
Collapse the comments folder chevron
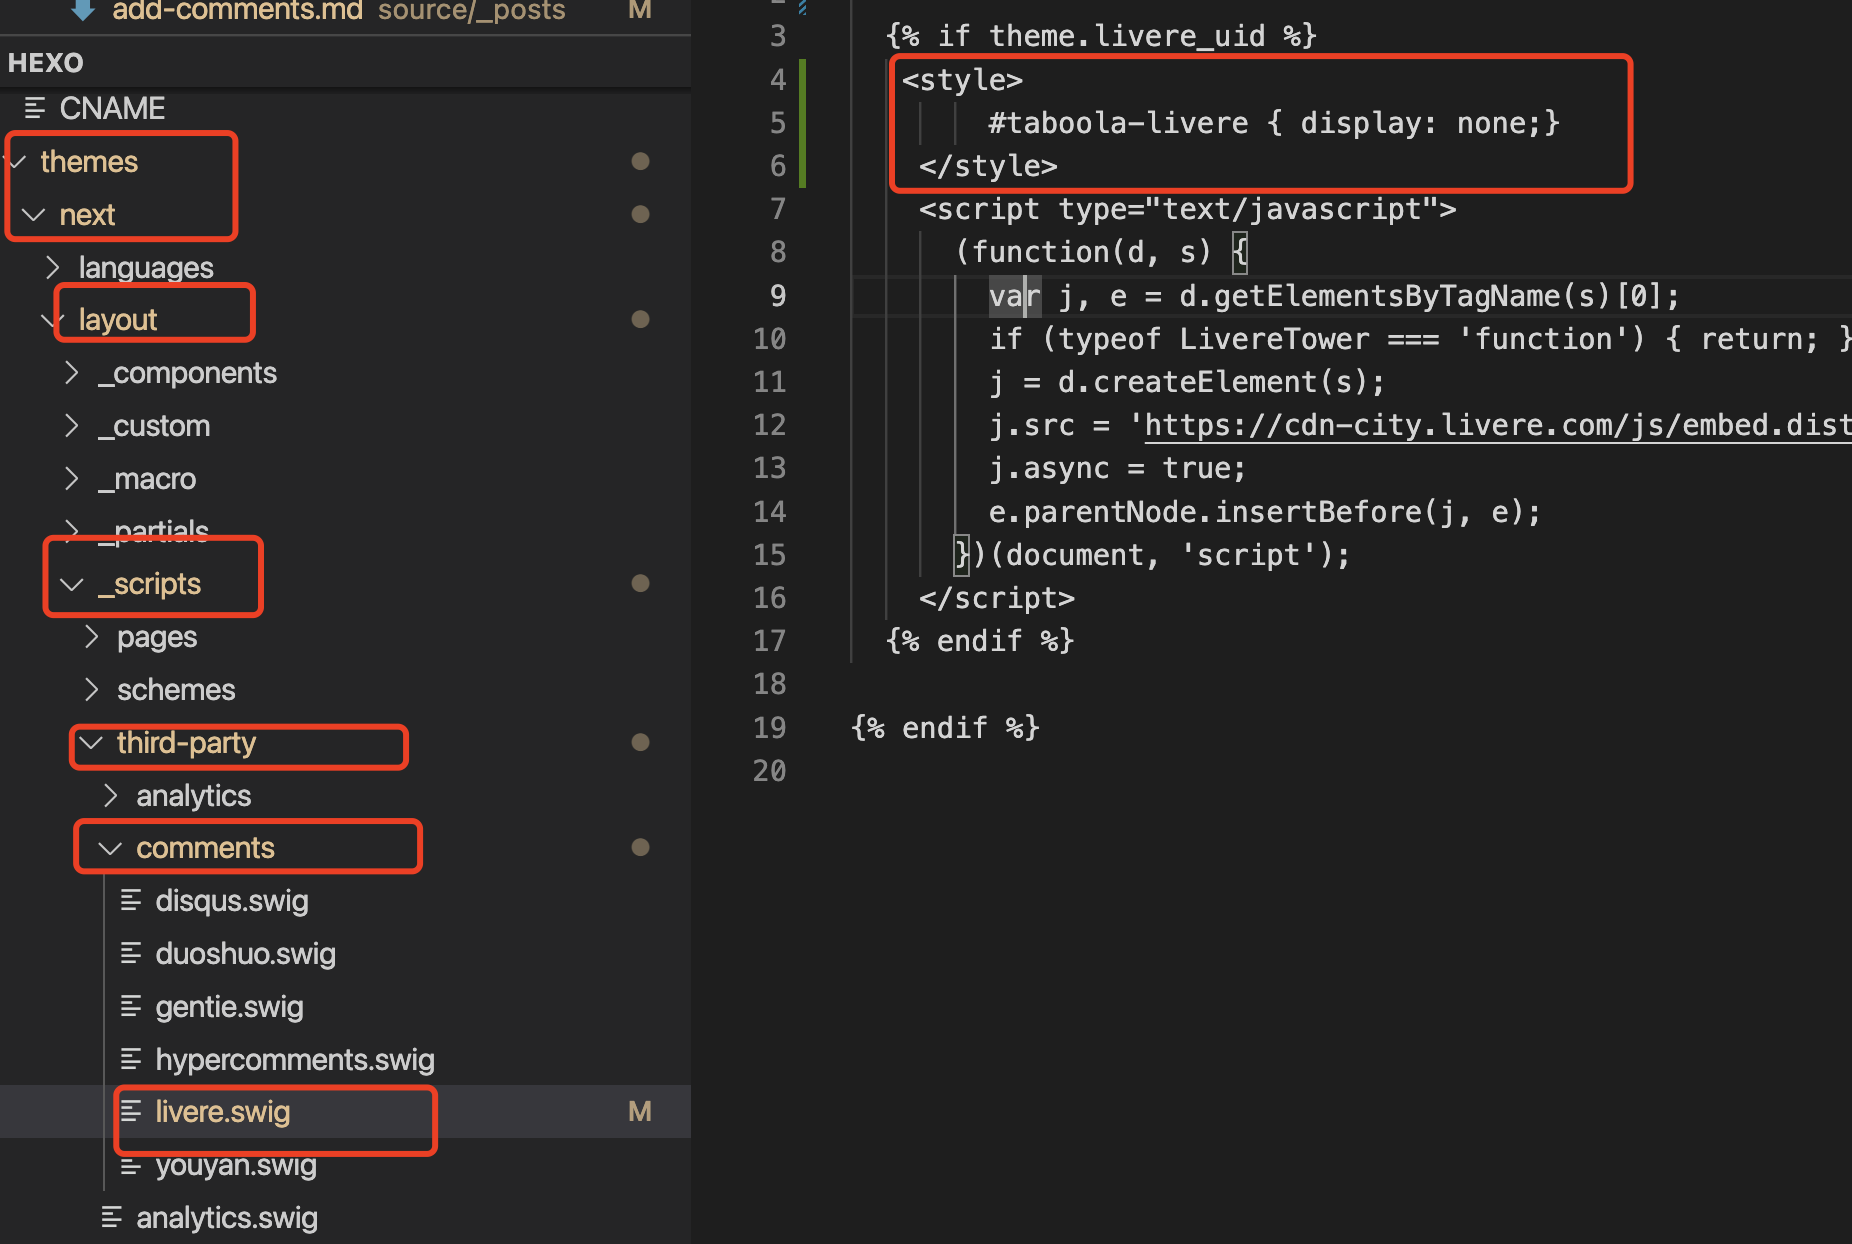point(110,848)
